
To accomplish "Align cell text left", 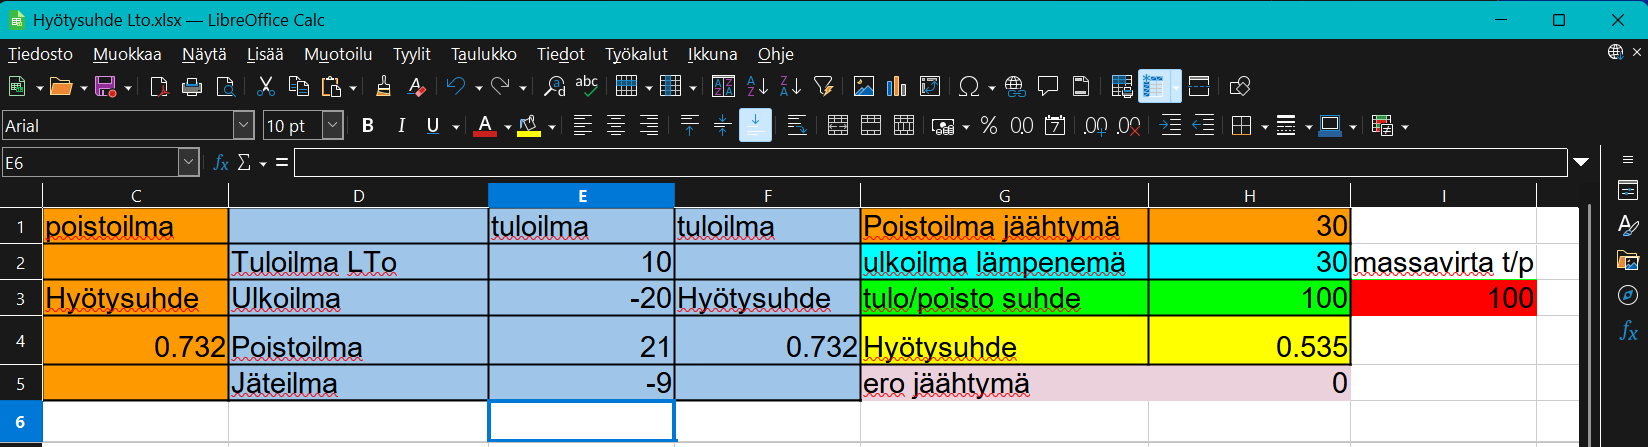I will pos(583,126).
